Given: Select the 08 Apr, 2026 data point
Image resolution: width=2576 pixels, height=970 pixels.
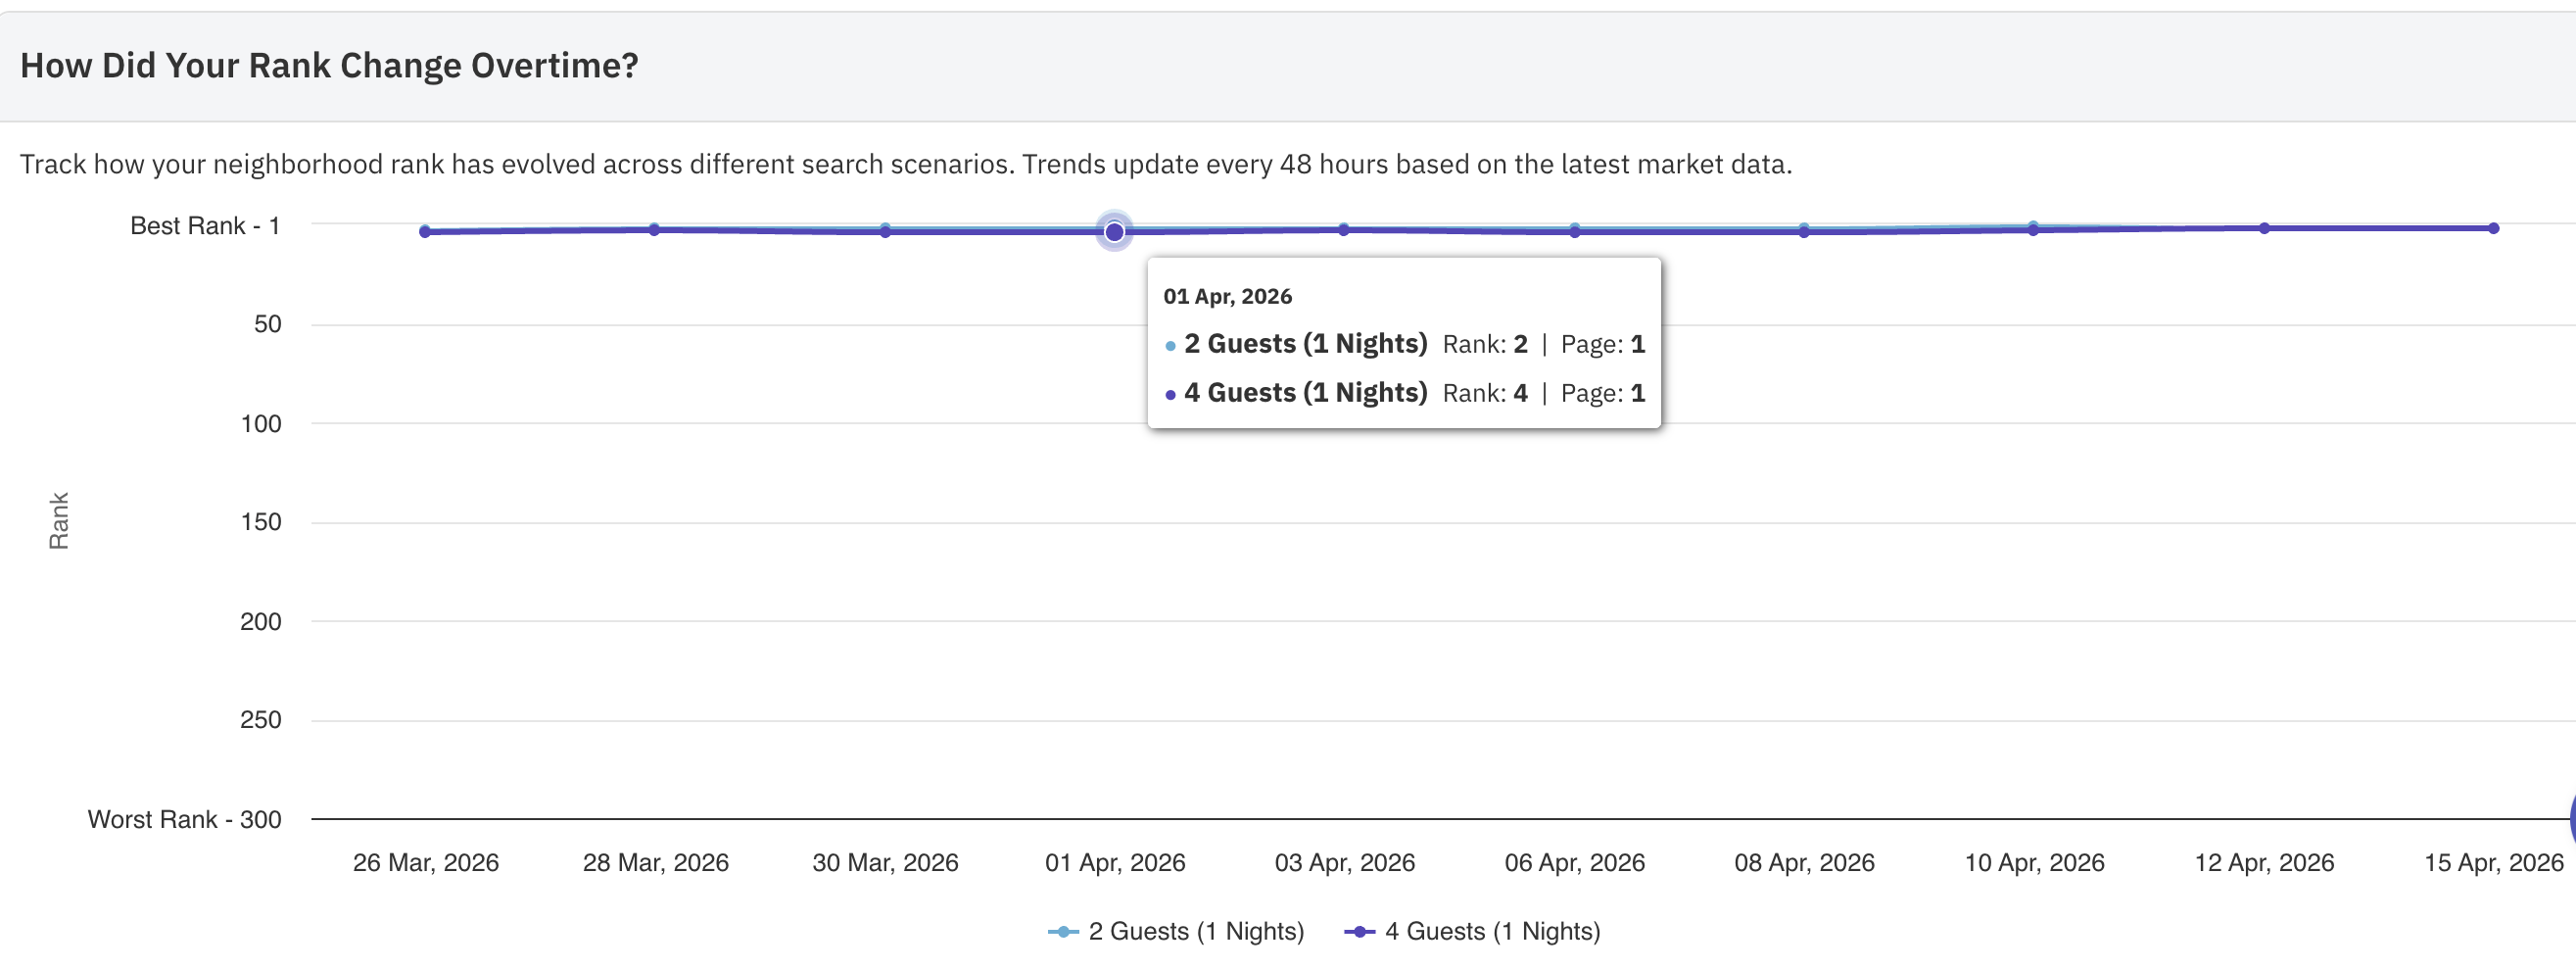Looking at the screenshot, I should coord(1804,232).
